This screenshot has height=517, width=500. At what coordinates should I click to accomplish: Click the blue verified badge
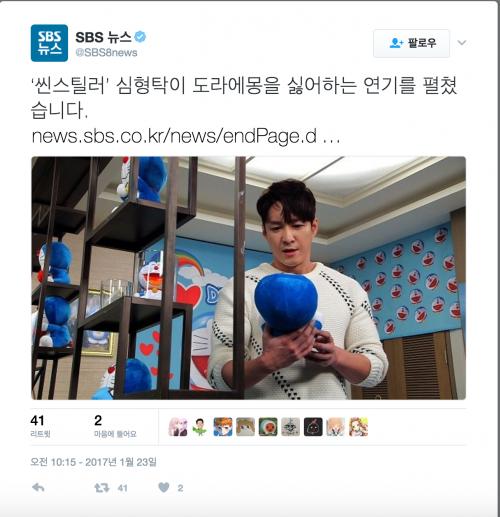(140, 37)
